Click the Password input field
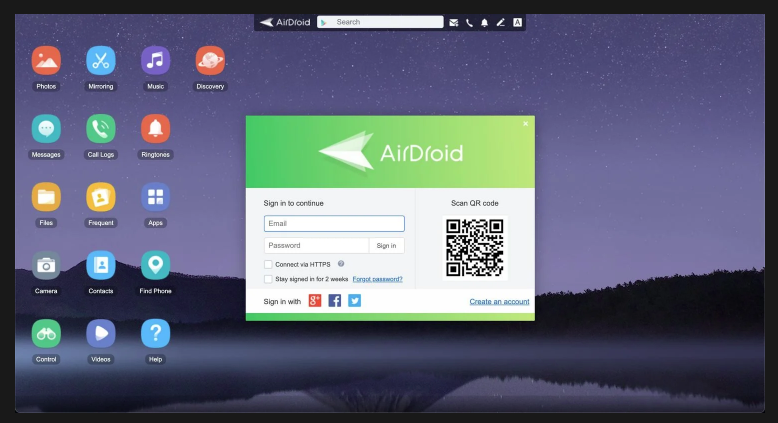This screenshot has height=423, width=778. [316, 245]
